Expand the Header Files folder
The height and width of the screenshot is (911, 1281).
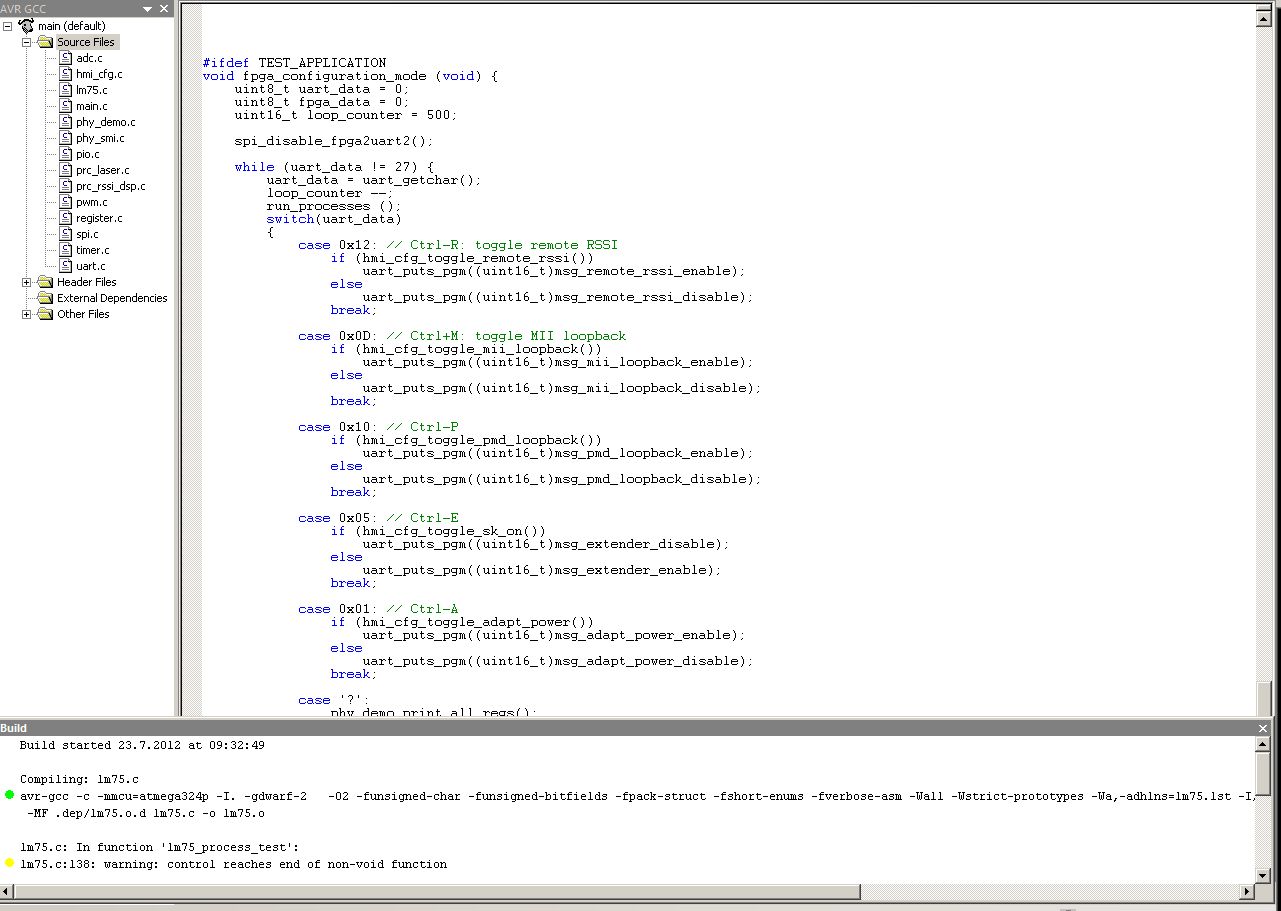(27, 282)
